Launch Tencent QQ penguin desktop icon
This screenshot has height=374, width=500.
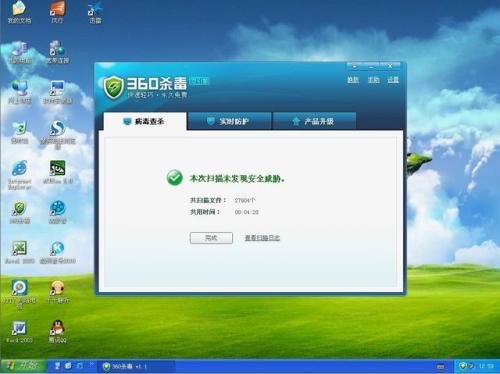pyautogui.click(x=57, y=332)
